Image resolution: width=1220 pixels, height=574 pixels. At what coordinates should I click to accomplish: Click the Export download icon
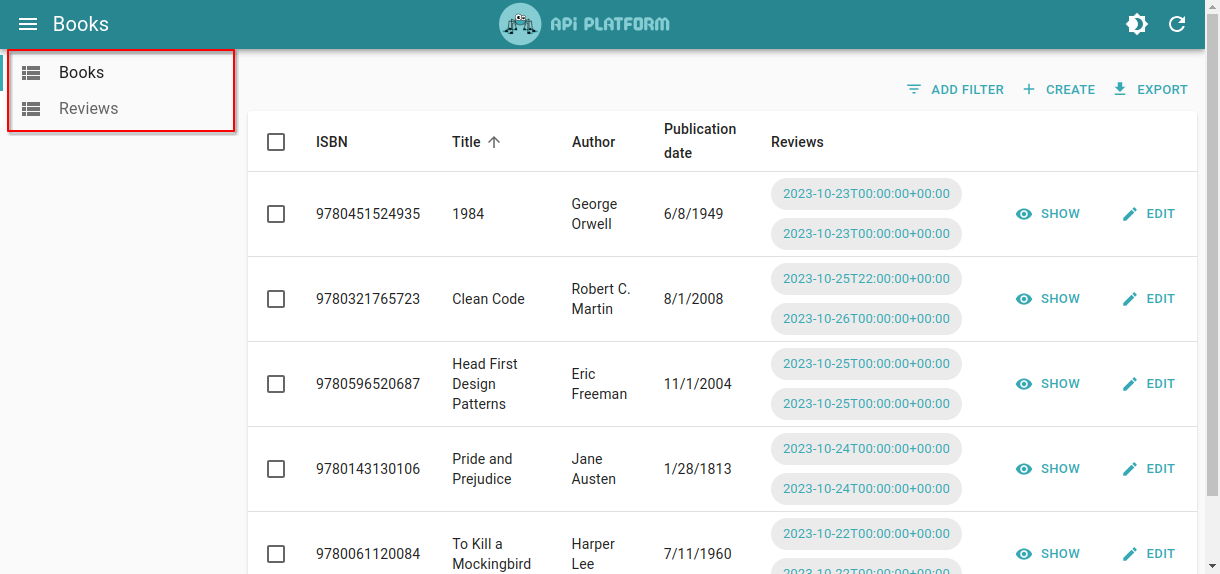(x=1120, y=89)
